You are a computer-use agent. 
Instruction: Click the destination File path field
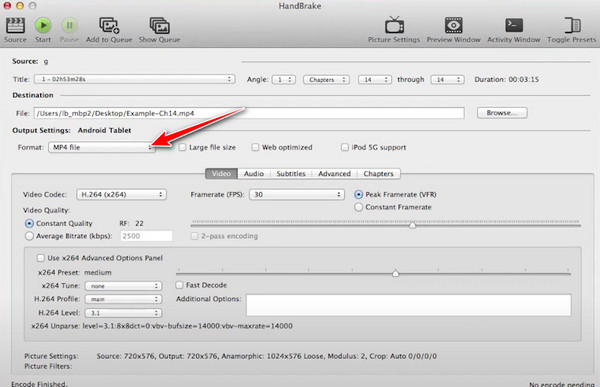point(249,113)
